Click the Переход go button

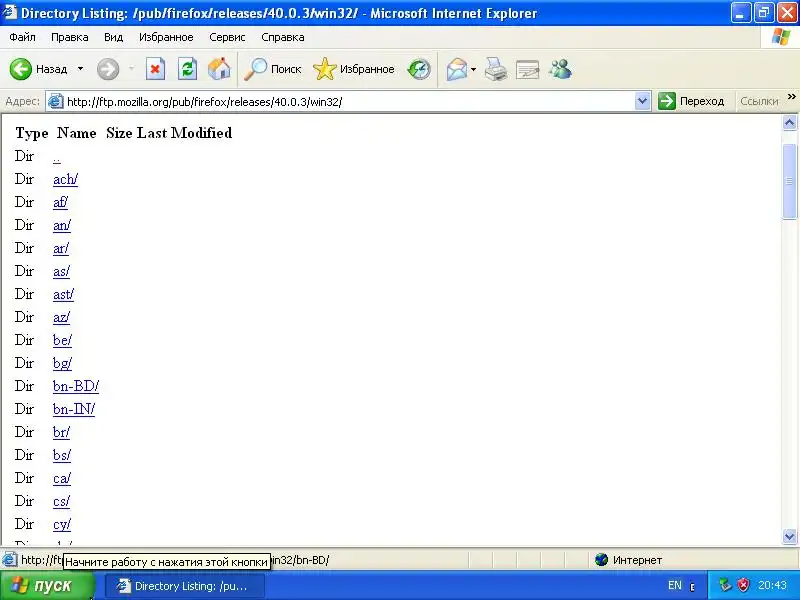pyautogui.click(x=691, y=101)
